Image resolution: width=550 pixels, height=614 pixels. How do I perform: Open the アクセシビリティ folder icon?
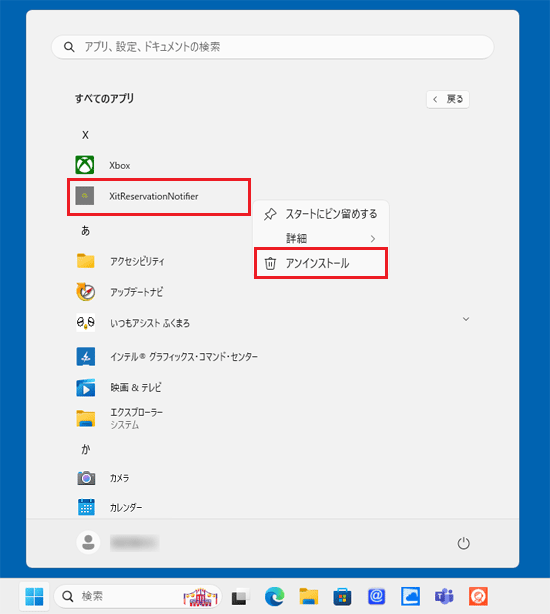[x=86, y=261]
